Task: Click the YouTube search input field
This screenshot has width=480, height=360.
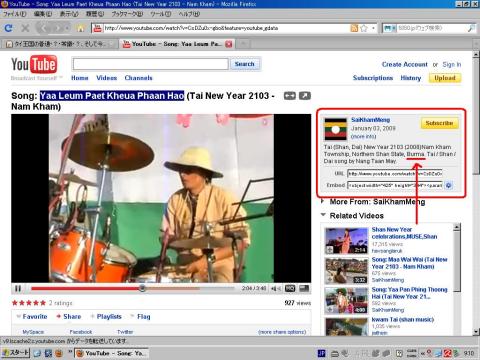Action: point(150,64)
